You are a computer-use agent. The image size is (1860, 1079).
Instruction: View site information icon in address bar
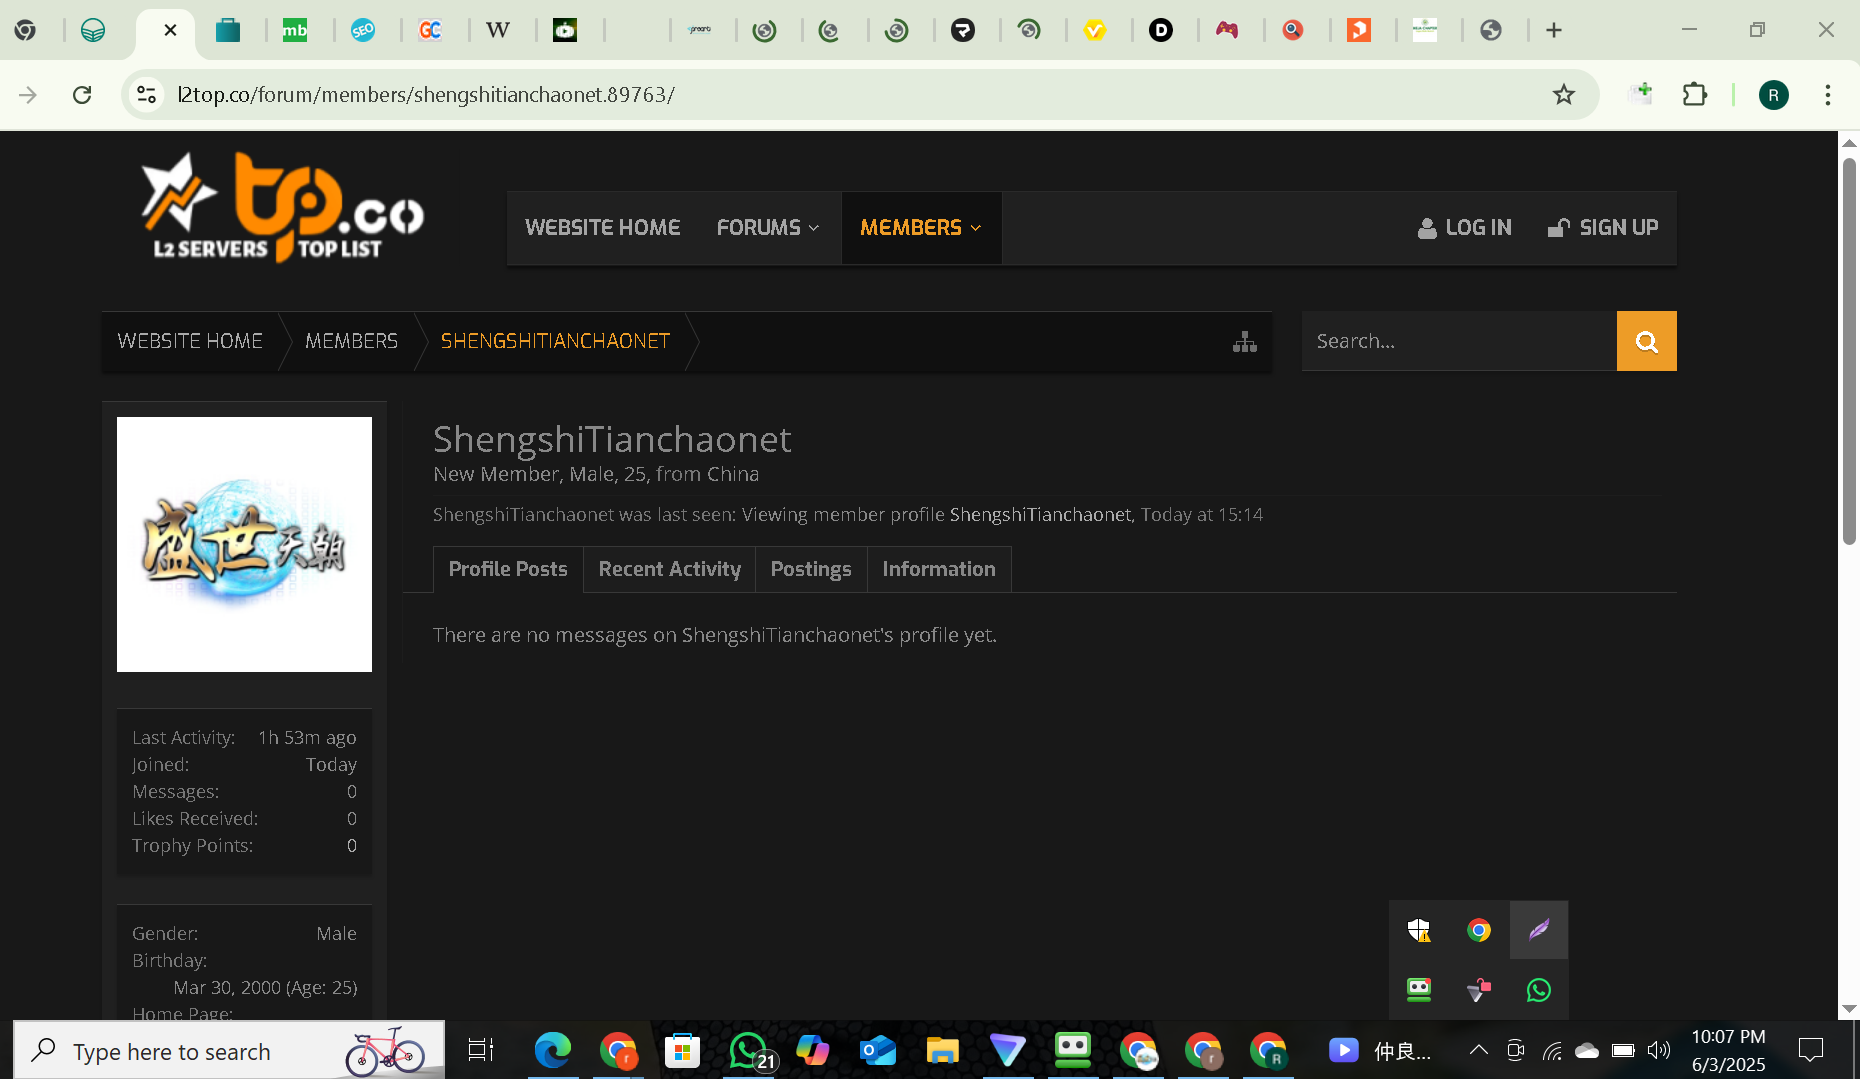[146, 95]
